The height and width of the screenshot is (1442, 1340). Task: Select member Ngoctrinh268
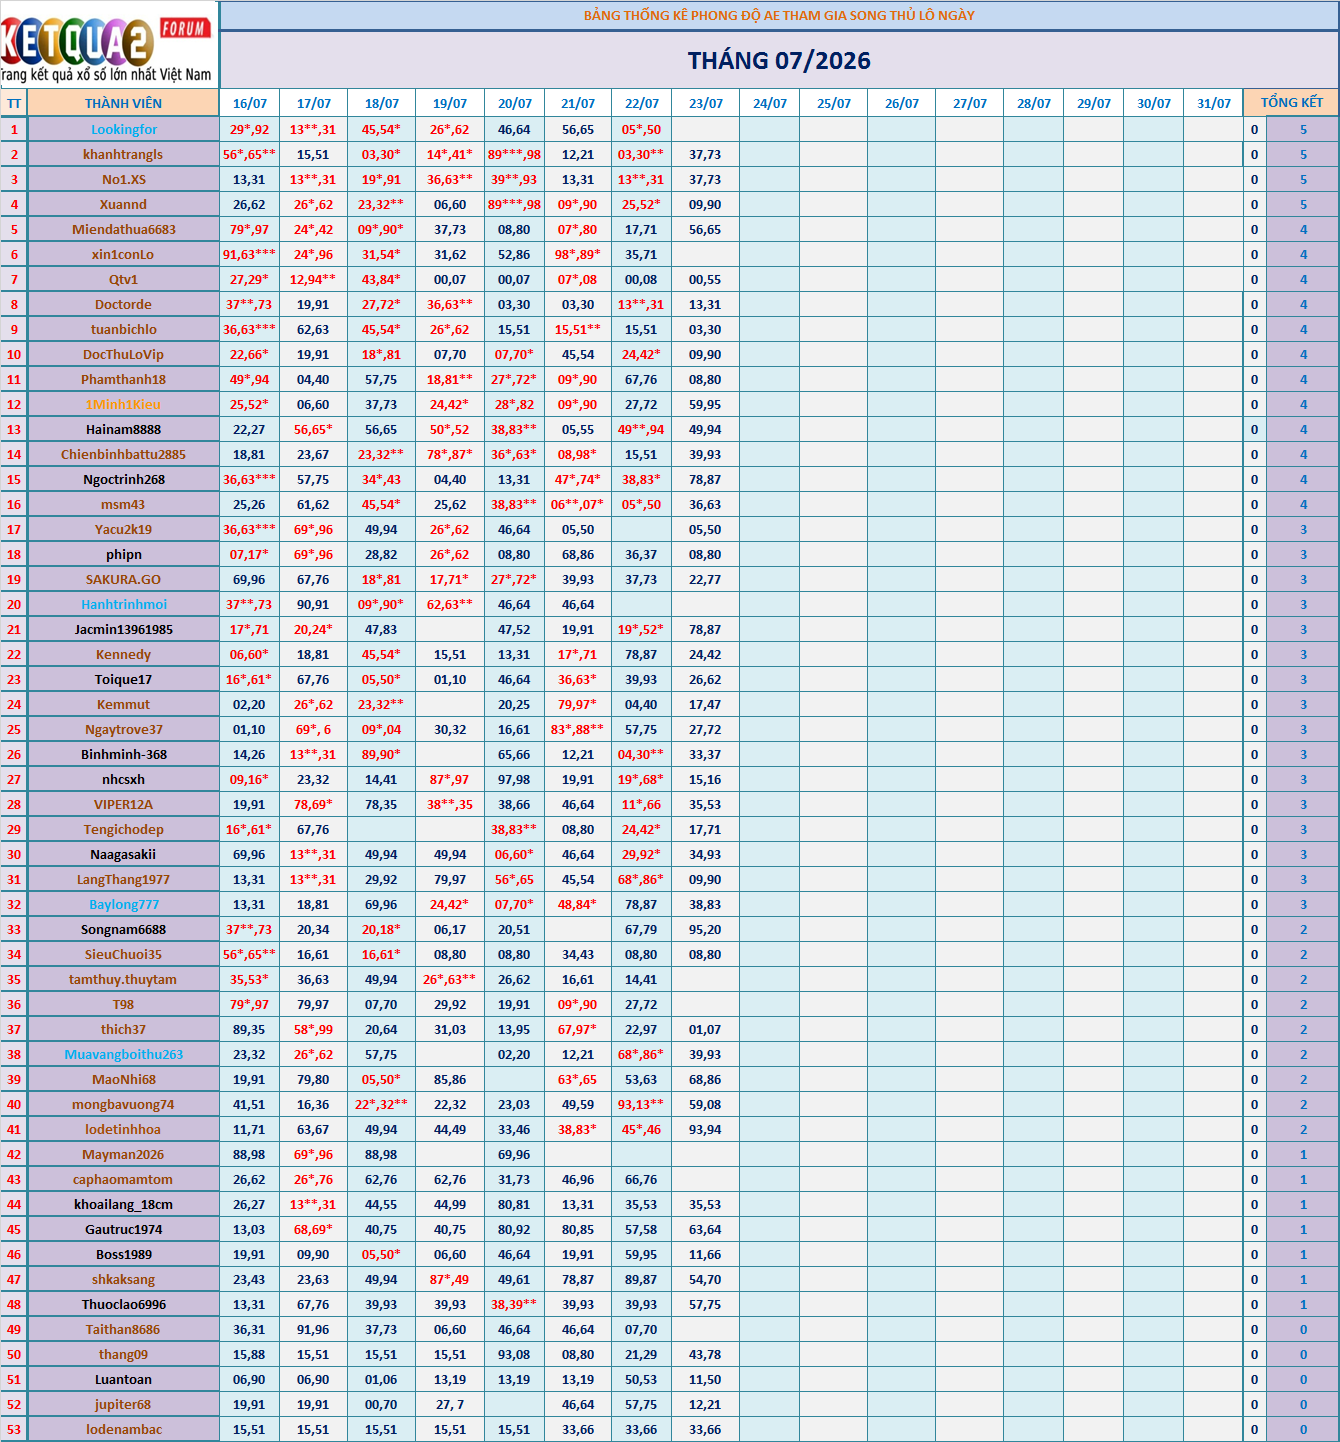click(x=124, y=479)
